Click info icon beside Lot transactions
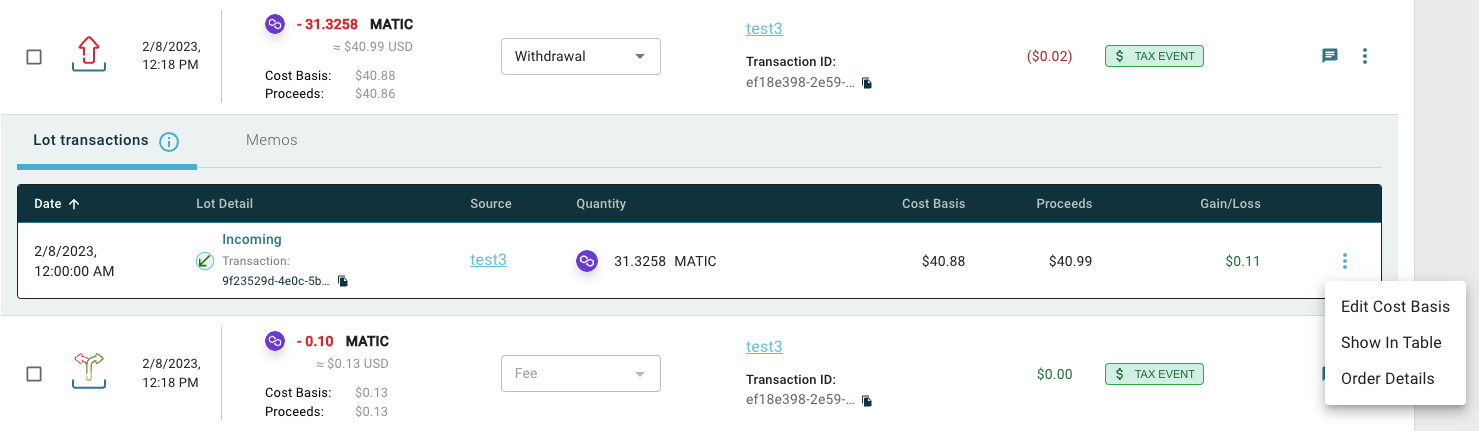The image size is (1479, 431). [169, 141]
